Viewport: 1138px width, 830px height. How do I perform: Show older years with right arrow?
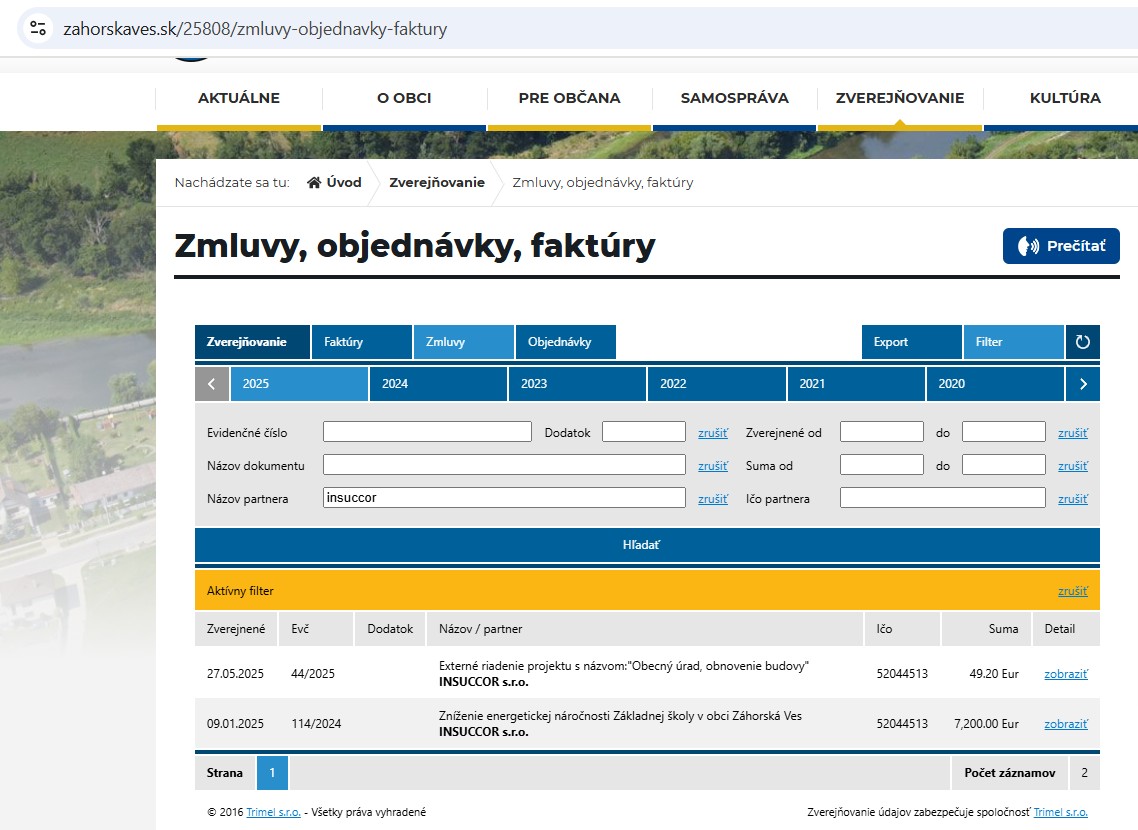click(x=1083, y=384)
